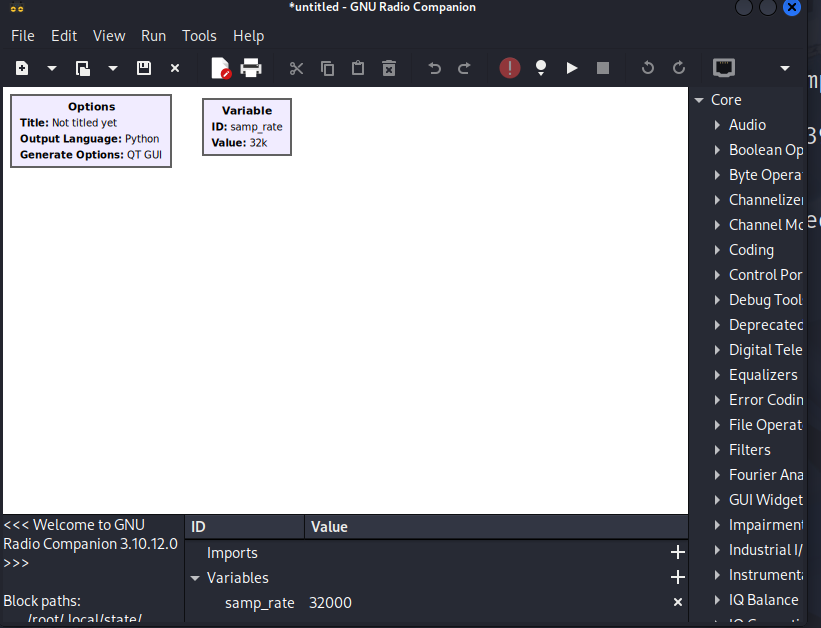The image size is (821, 628).
Task: Expand the Filters category
Action: pyautogui.click(x=717, y=450)
